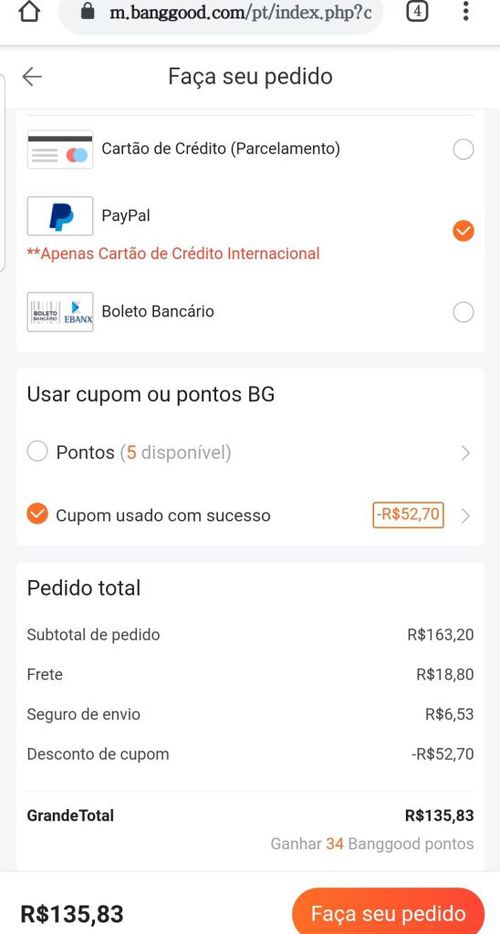Toggle the selected PayPal payment checkmark
The image size is (500, 934).
[x=464, y=231]
